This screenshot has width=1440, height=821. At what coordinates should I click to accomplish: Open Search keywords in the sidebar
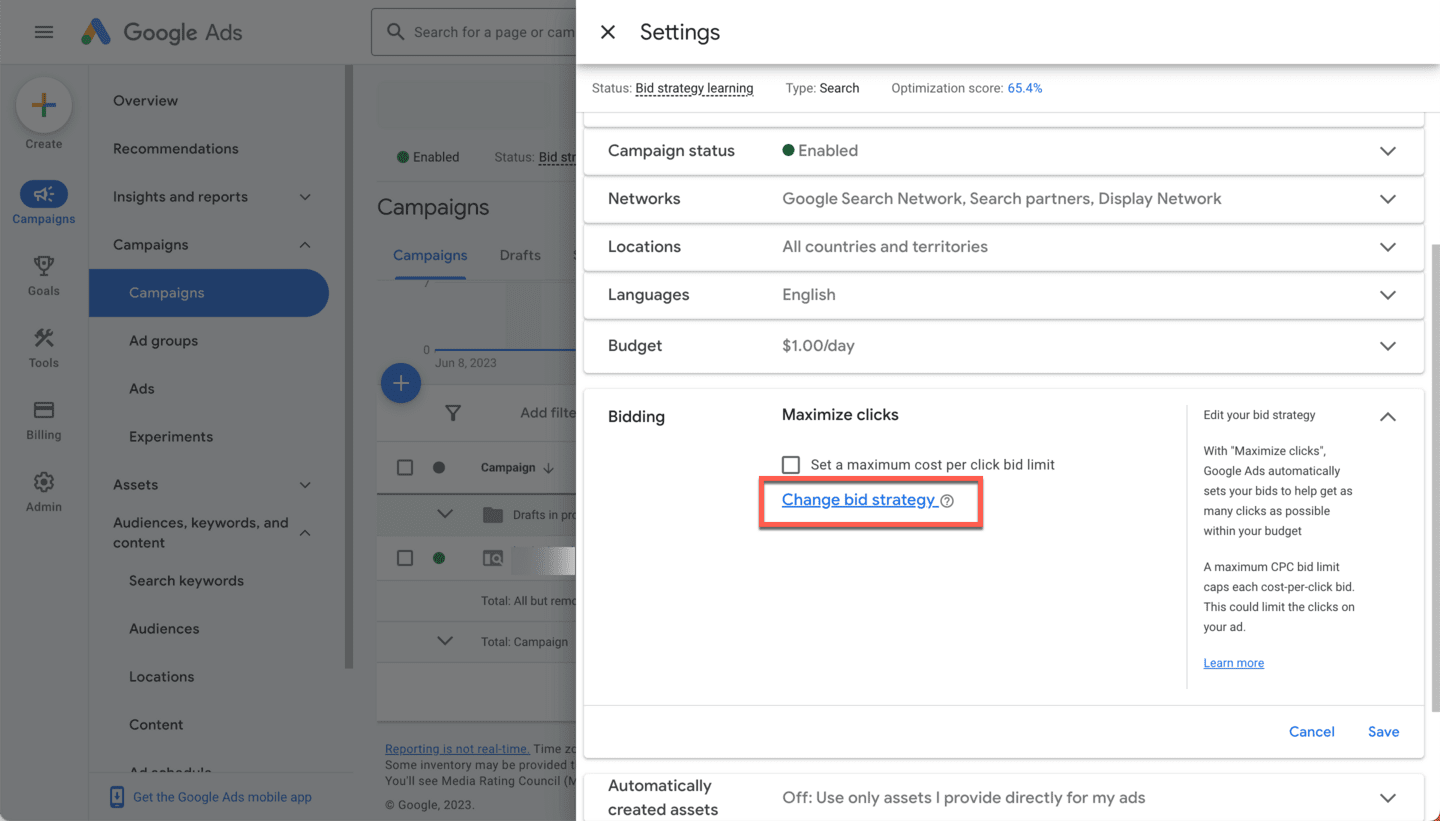186,581
